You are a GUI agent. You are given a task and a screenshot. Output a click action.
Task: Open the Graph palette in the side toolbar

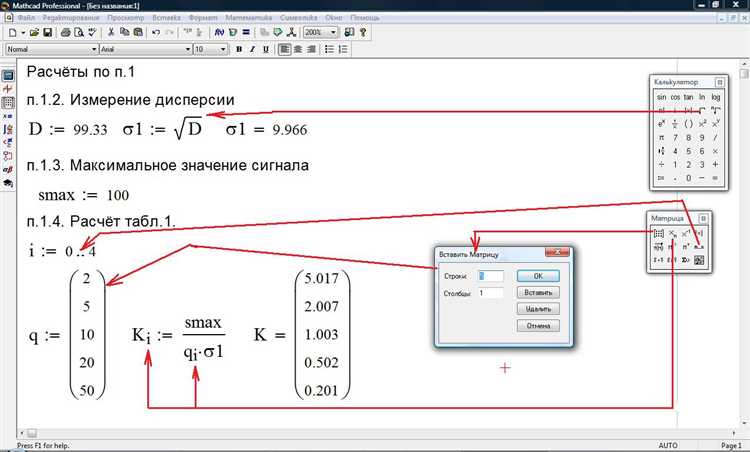tap(8, 88)
